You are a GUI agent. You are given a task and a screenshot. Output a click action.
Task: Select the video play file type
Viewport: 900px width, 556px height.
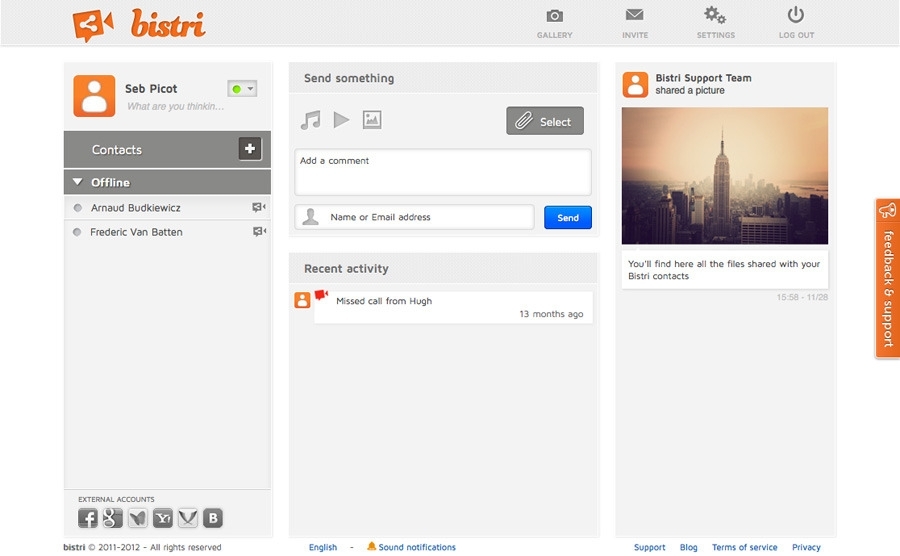(x=342, y=120)
